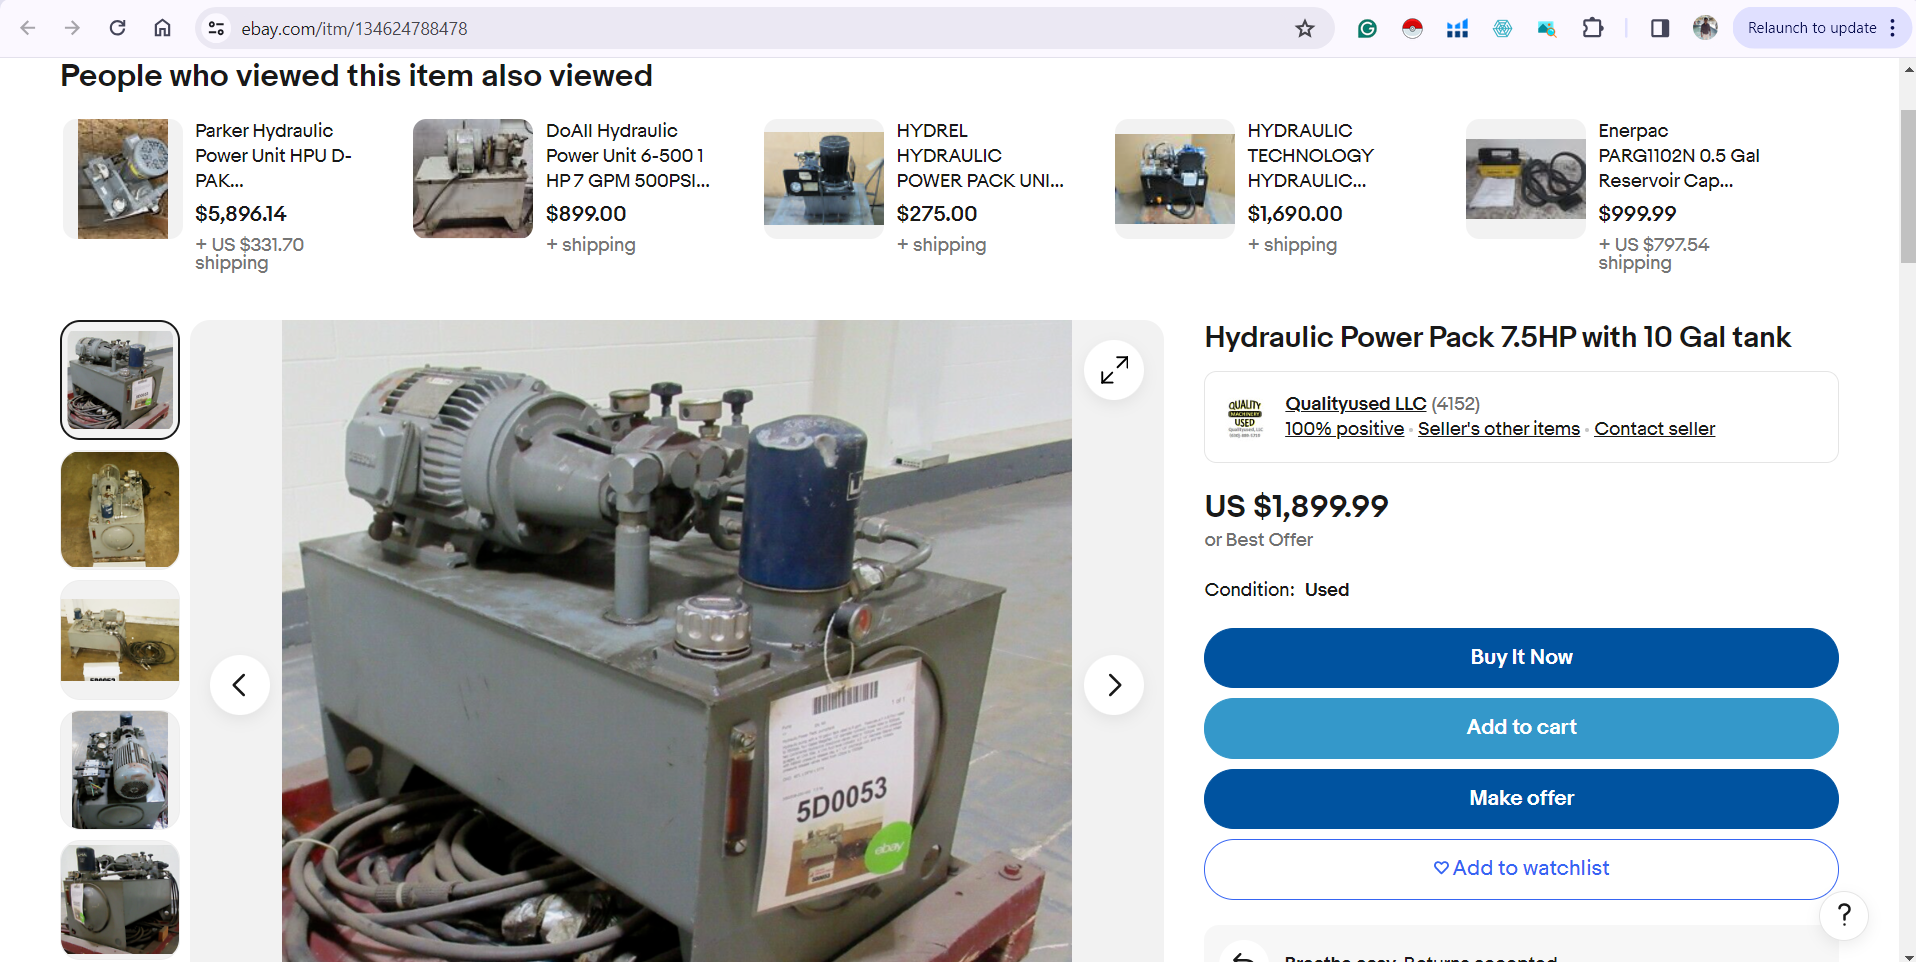Open the red ball extension icon
1916x962 pixels.
pyautogui.click(x=1412, y=28)
